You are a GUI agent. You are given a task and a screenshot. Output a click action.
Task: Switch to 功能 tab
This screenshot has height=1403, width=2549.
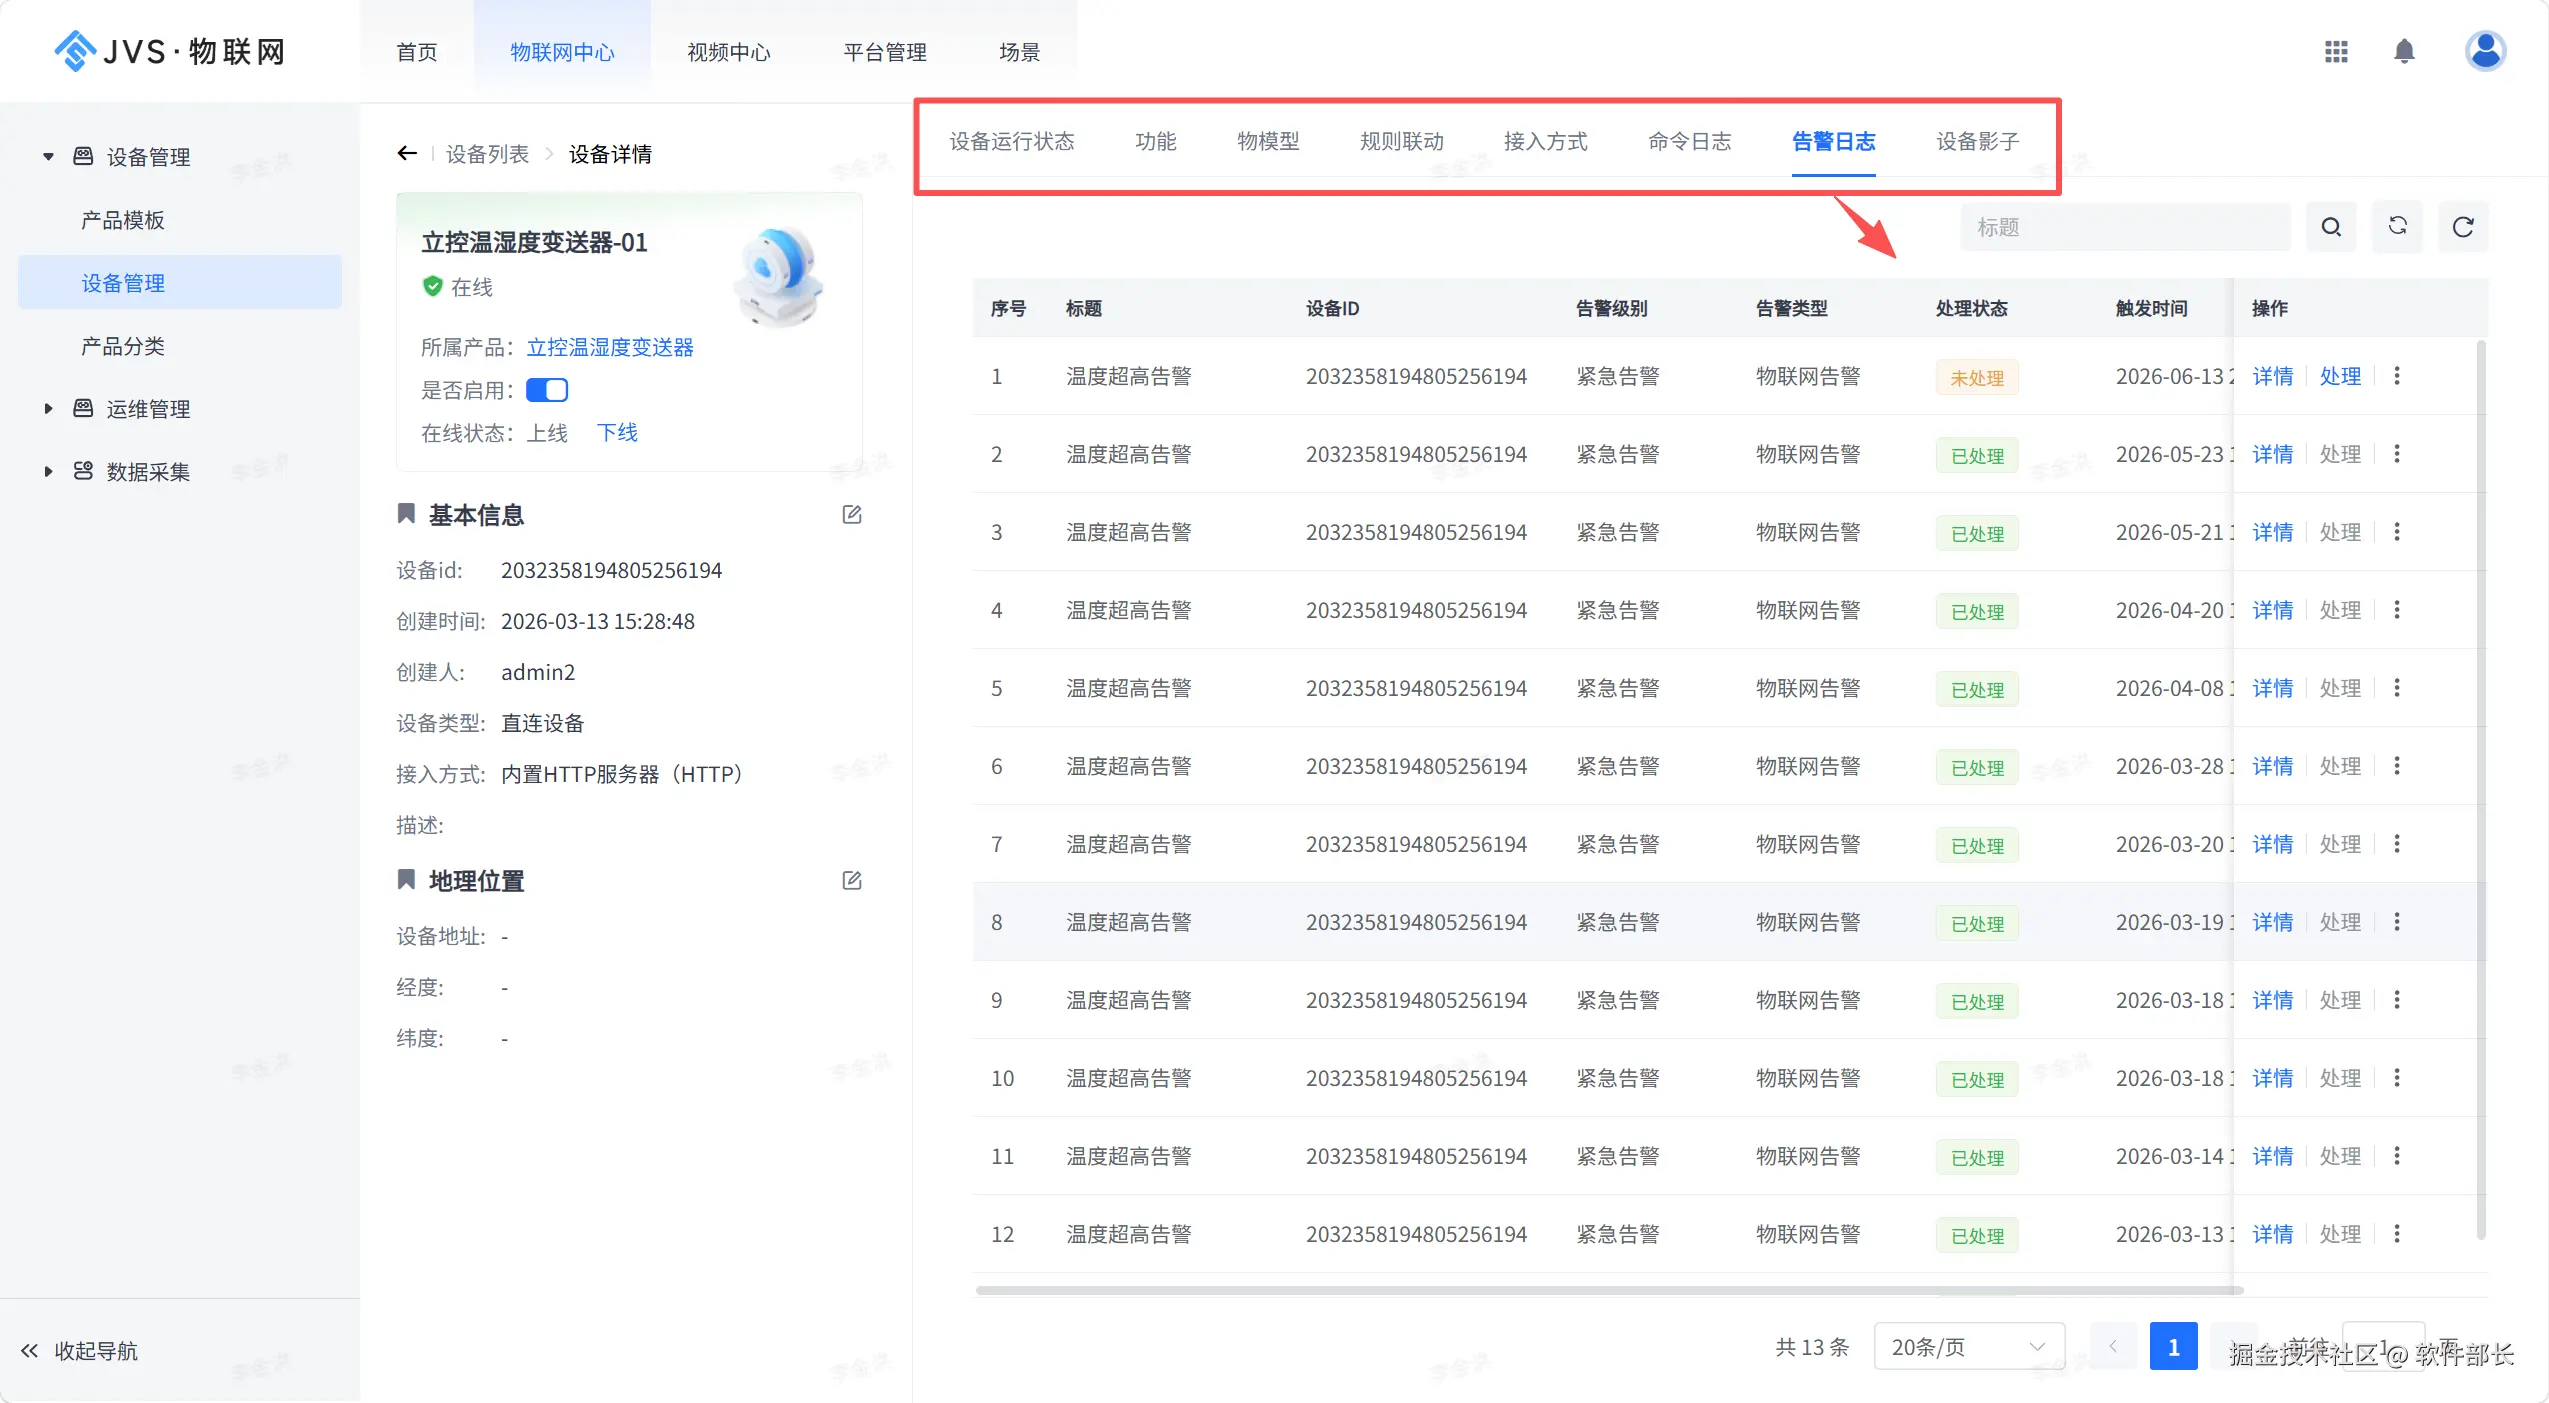tap(1156, 142)
